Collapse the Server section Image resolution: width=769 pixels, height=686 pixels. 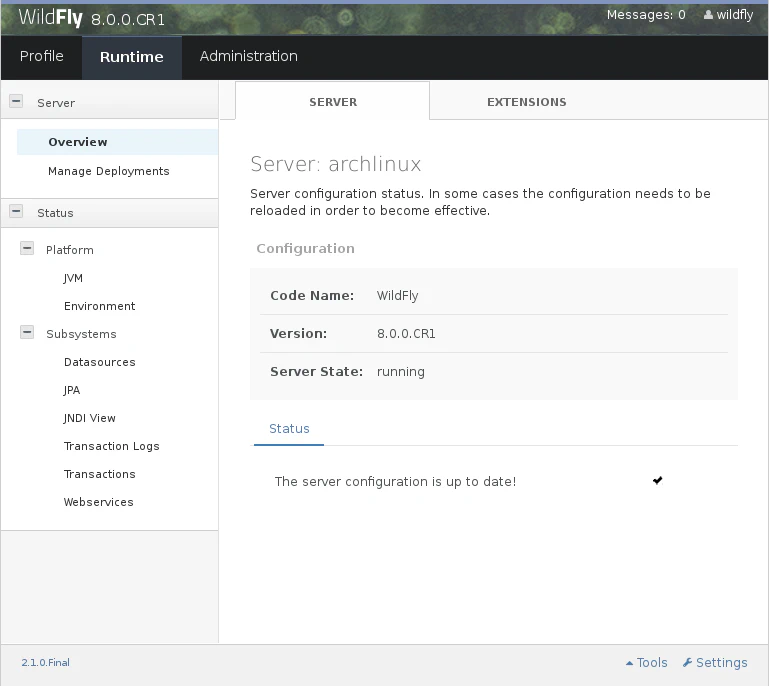click(16, 101)
